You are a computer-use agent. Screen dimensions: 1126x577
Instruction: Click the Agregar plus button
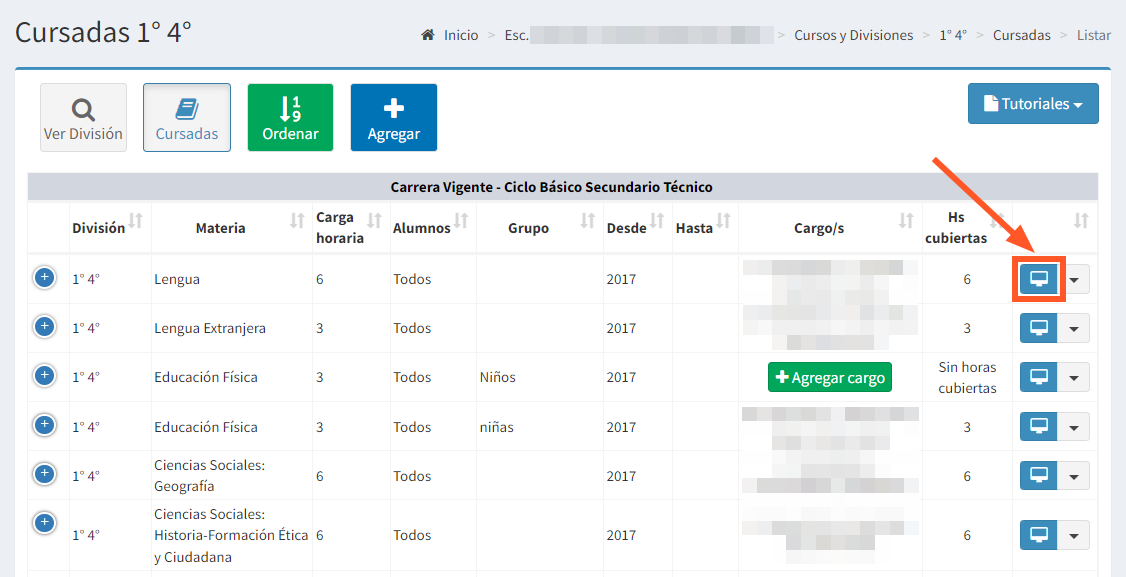point(393,118)
